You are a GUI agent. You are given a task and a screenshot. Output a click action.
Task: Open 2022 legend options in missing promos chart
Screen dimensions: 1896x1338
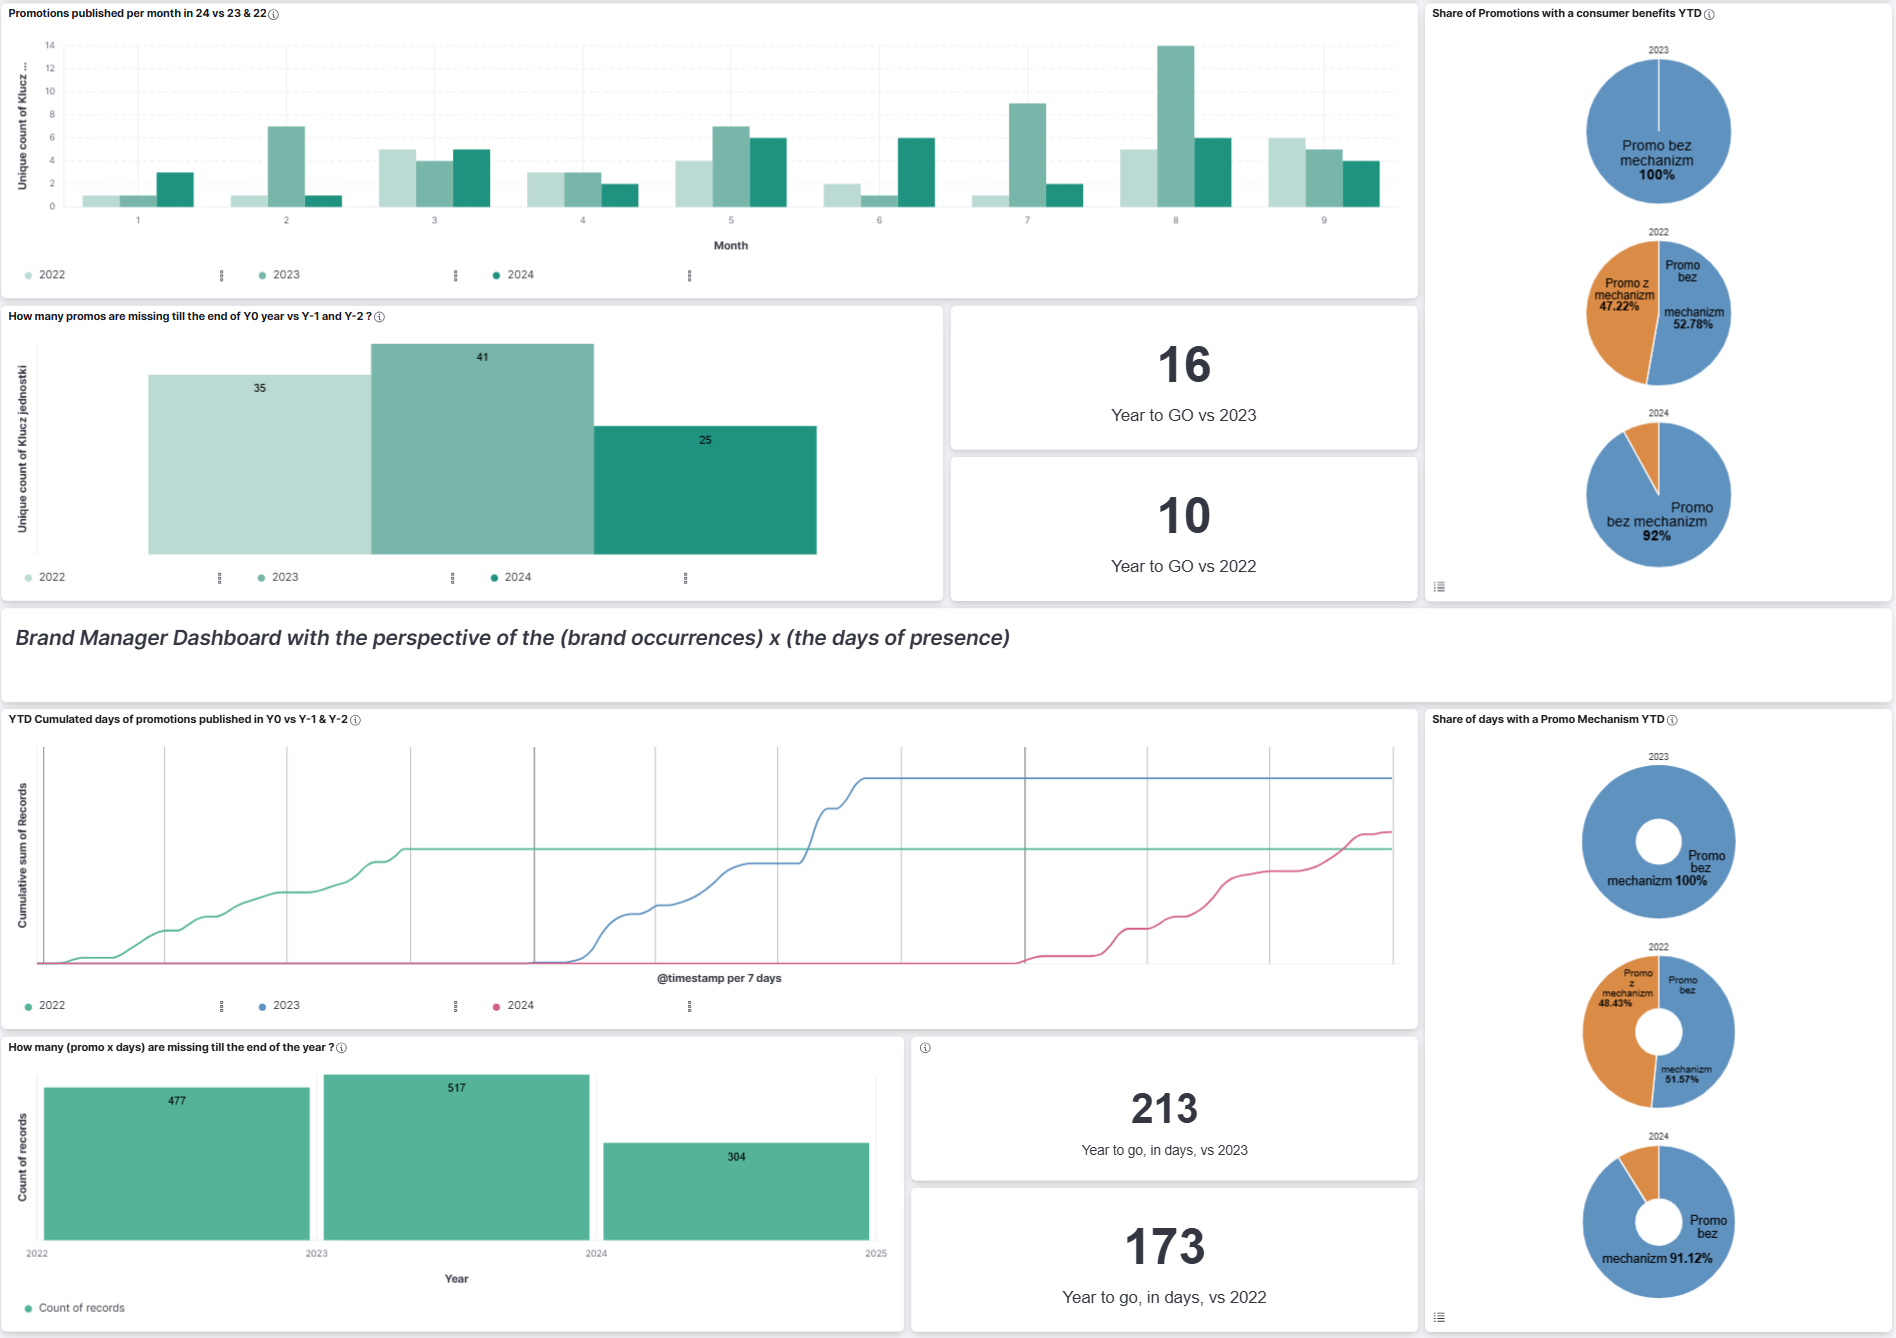click(x=219, y=578)
